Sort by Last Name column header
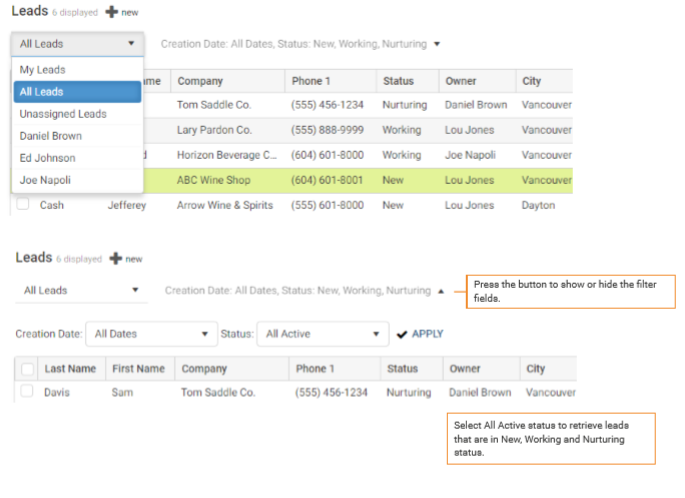Image resolution: width=685 pixels, height=498 pixels. point(70,369)
